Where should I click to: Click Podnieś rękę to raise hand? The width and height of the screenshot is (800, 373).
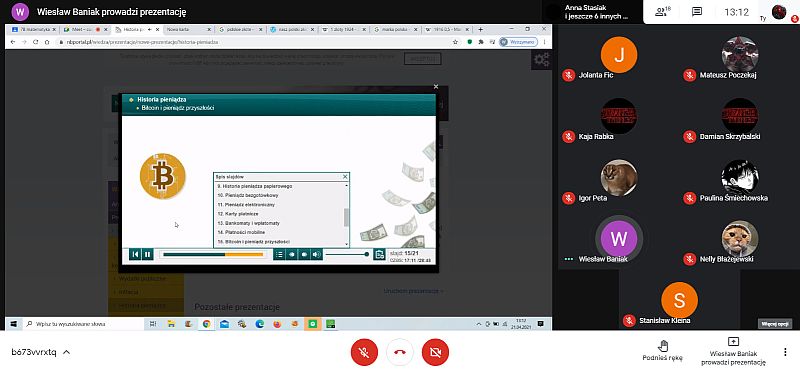(662, 351)
